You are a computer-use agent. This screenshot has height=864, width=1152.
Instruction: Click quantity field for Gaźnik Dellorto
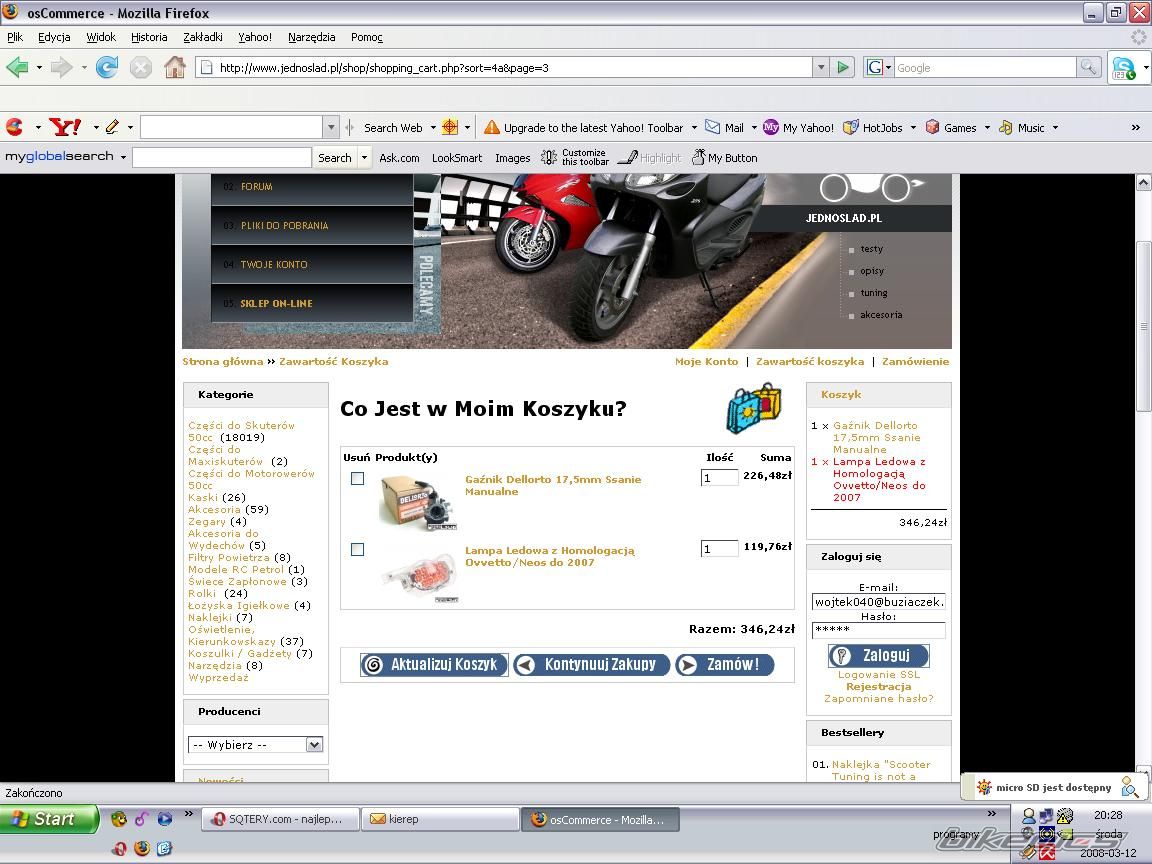[x=719, y=478]
